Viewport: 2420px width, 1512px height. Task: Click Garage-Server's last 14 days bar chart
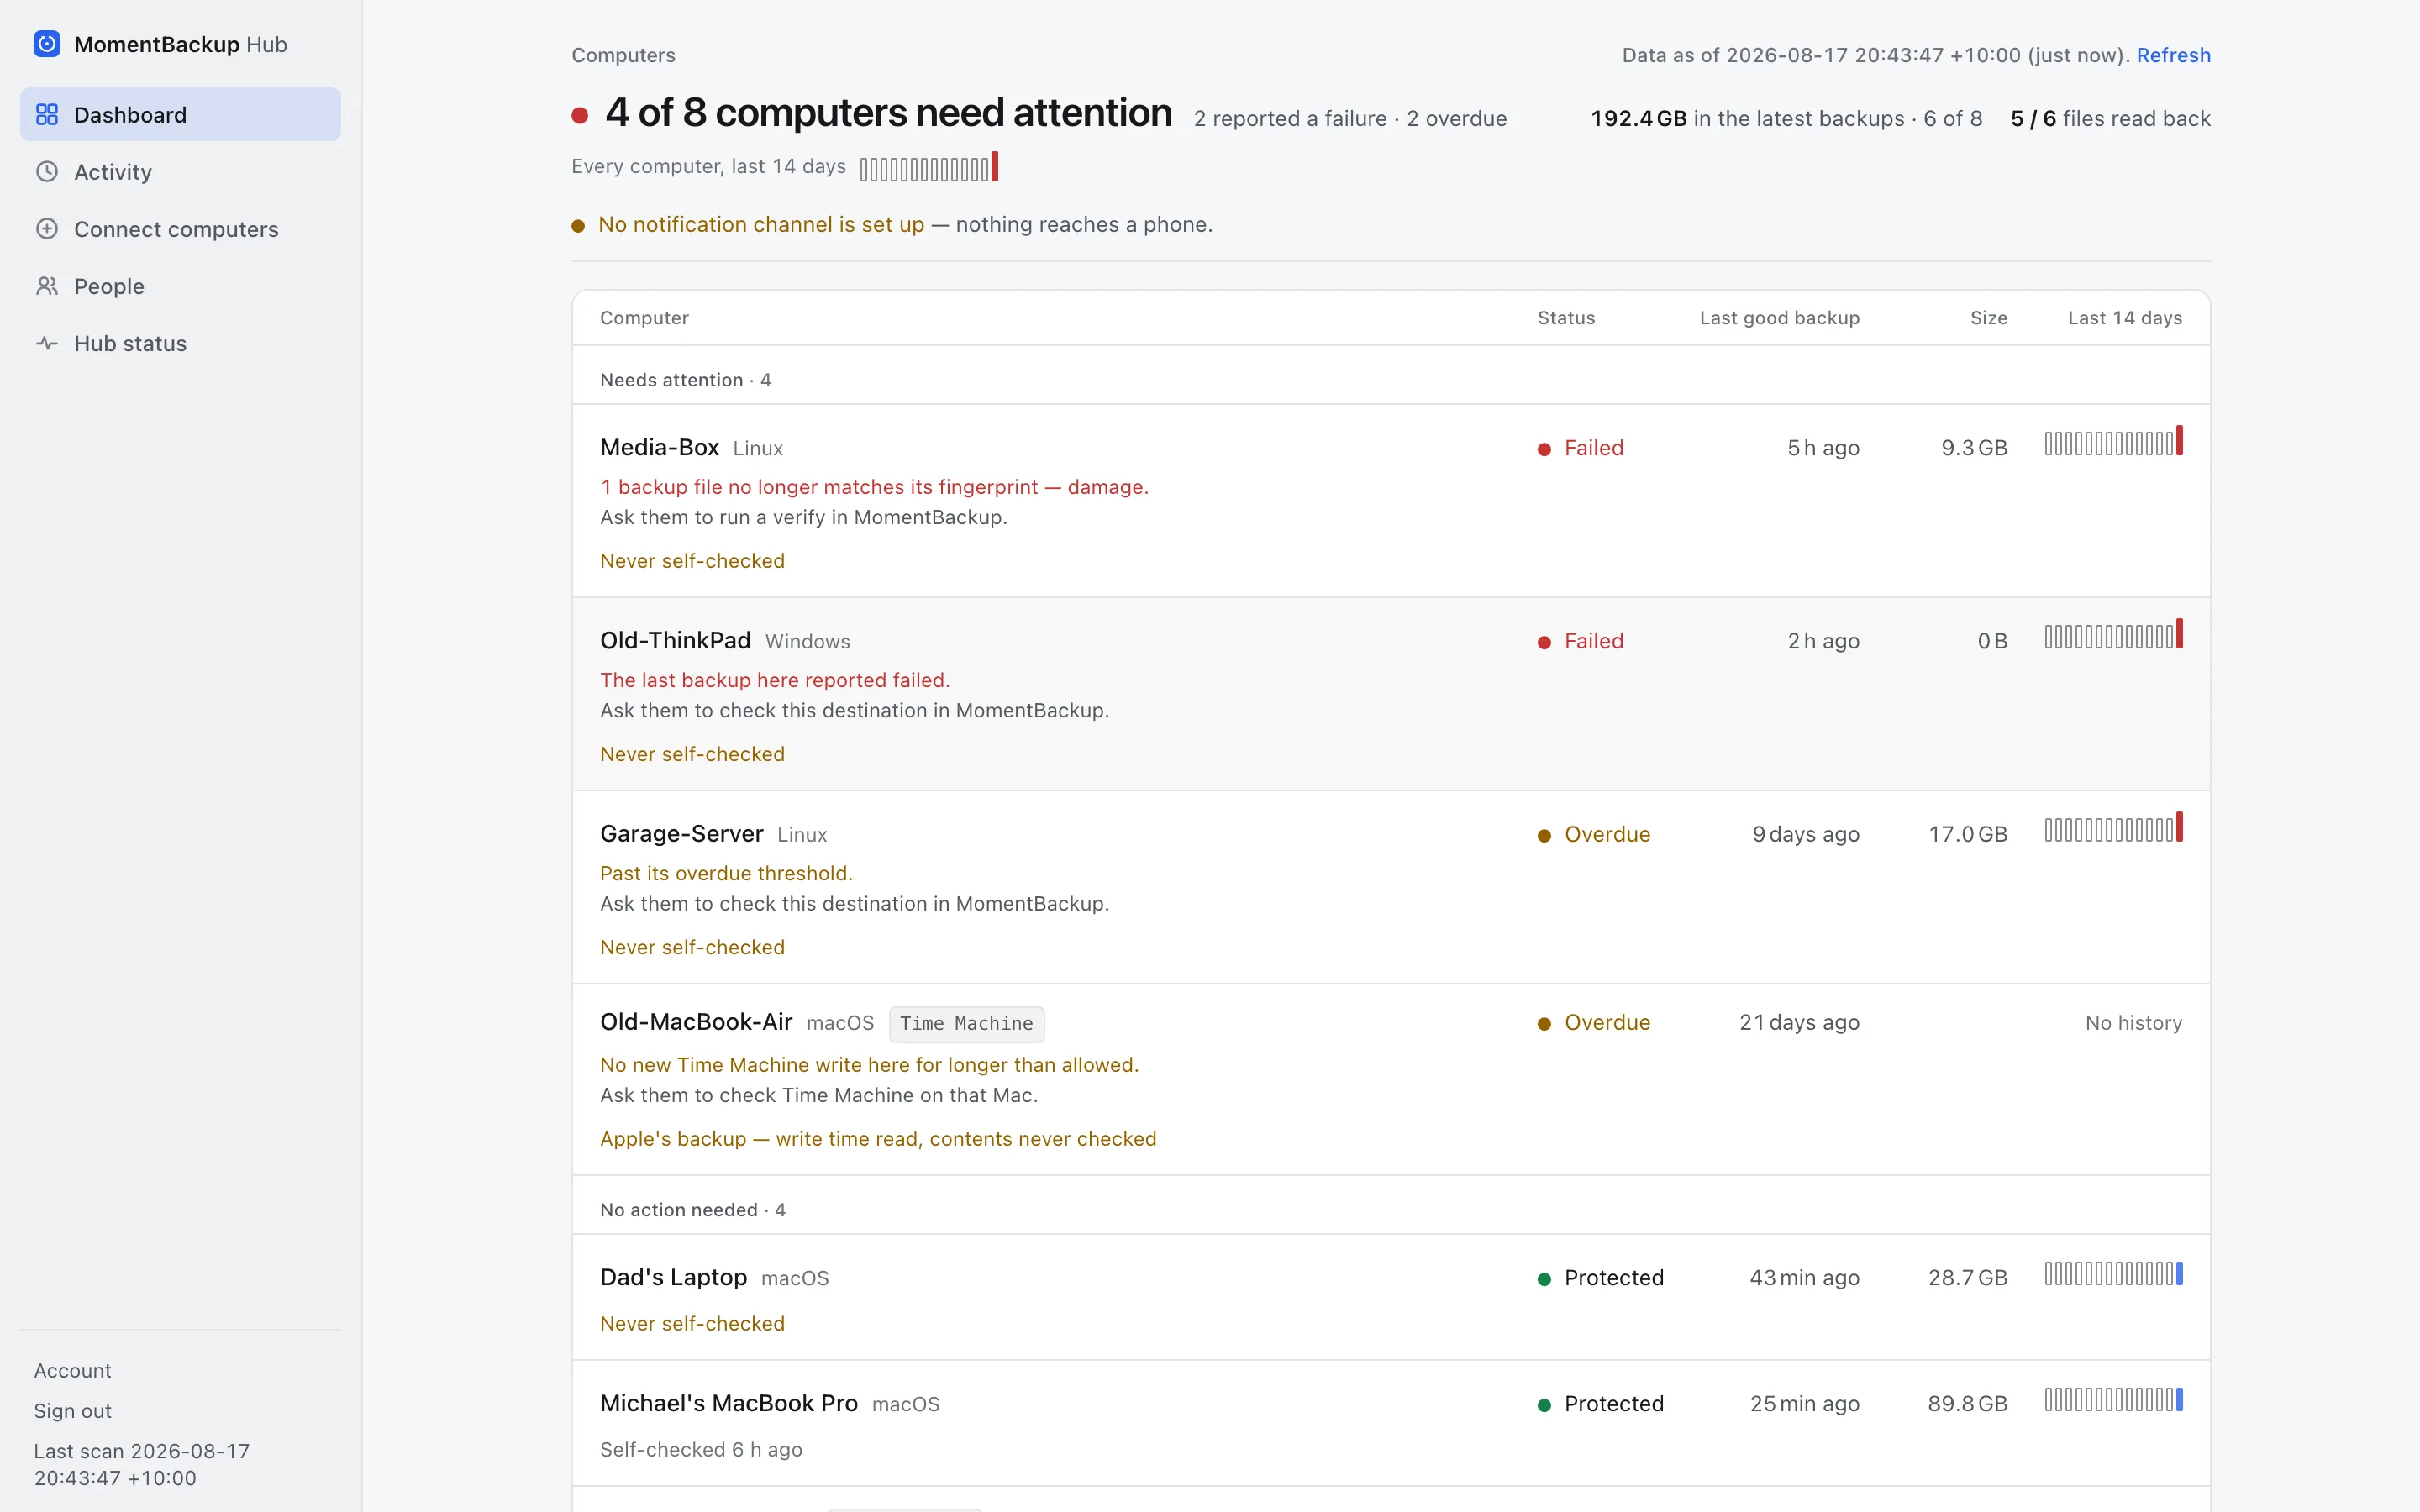tap(2113, 827)
